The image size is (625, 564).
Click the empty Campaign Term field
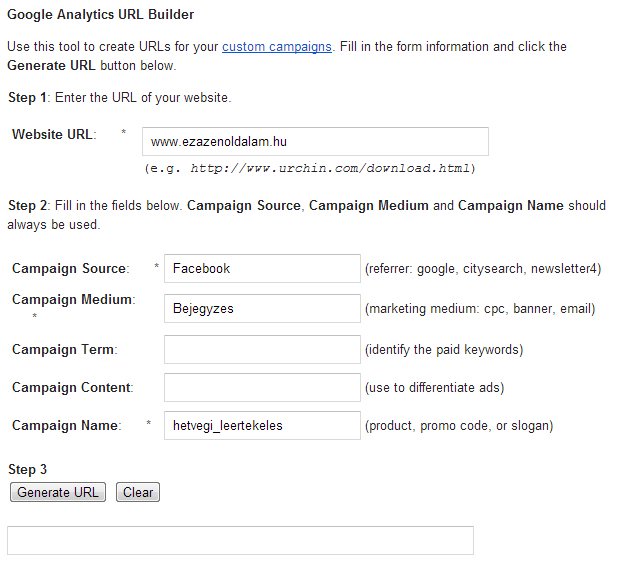pos(262,349)
